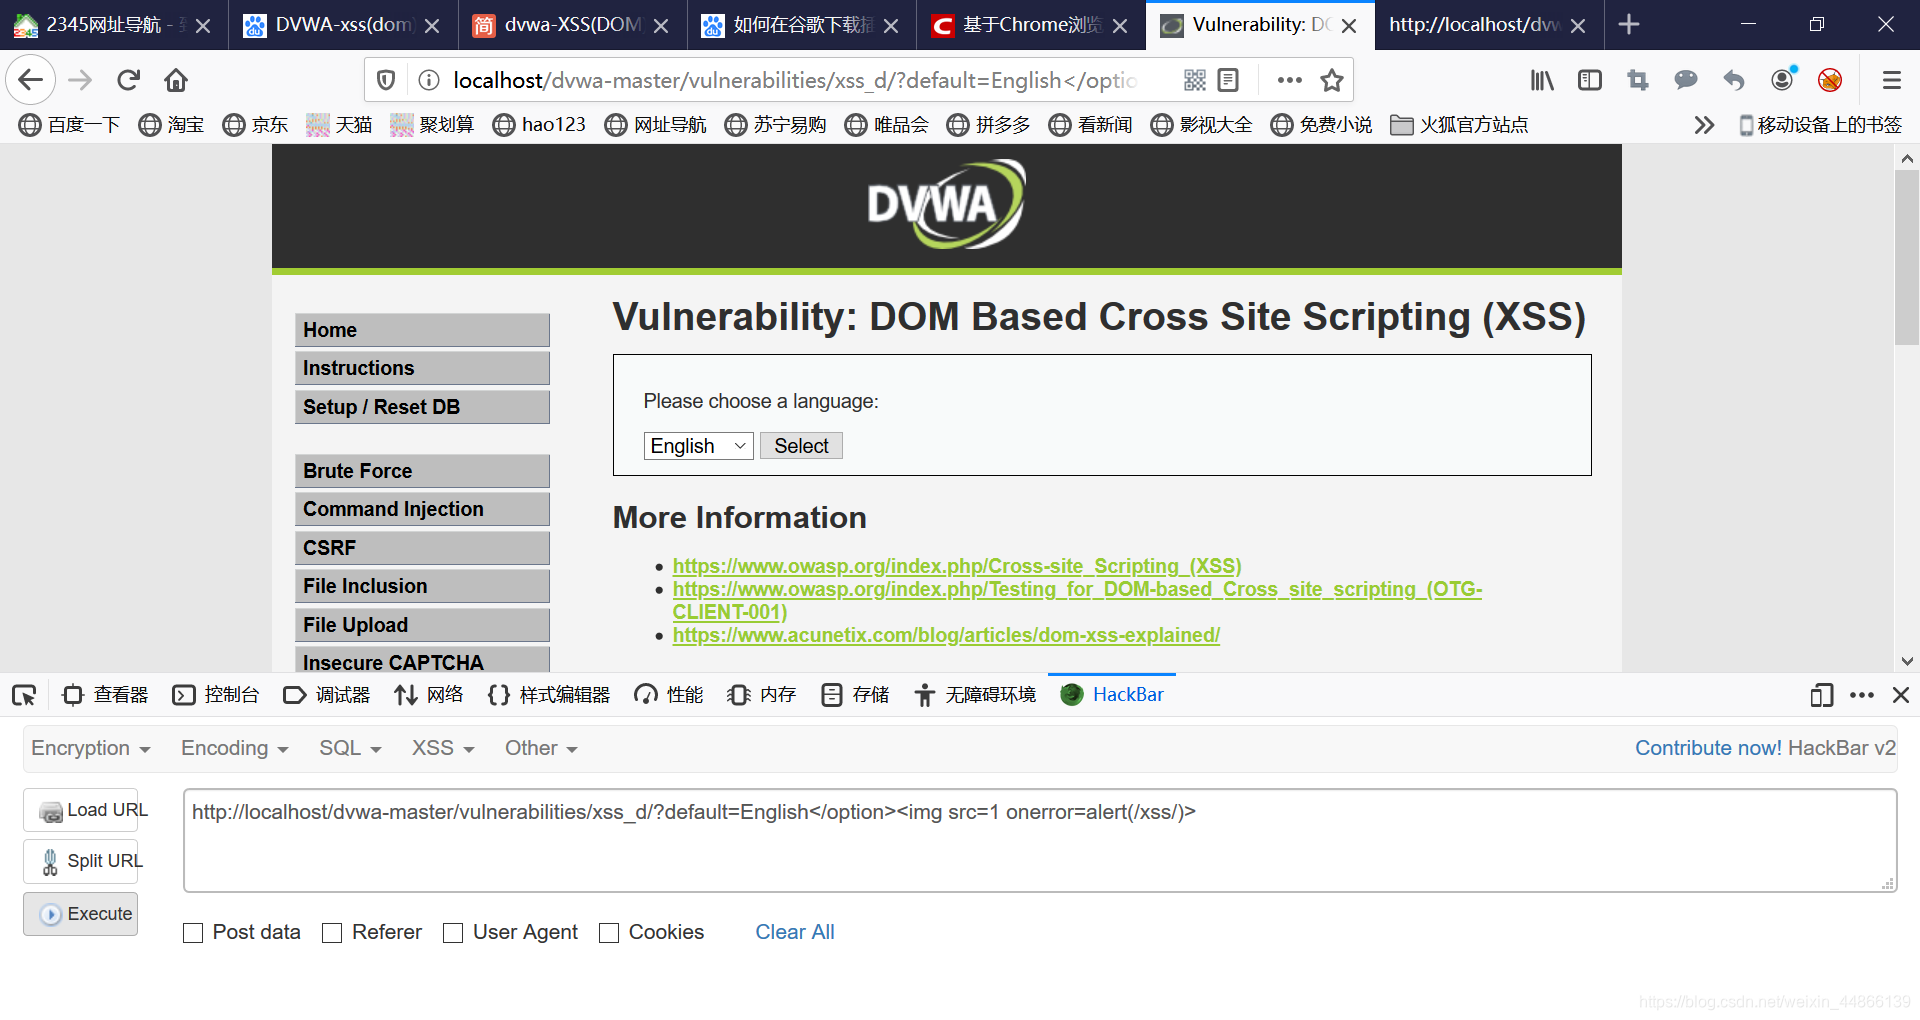The image size is (1920, 1020).
Task: Open 火狐官方站点 bookmarks folder
Action: pos(1460,125)
